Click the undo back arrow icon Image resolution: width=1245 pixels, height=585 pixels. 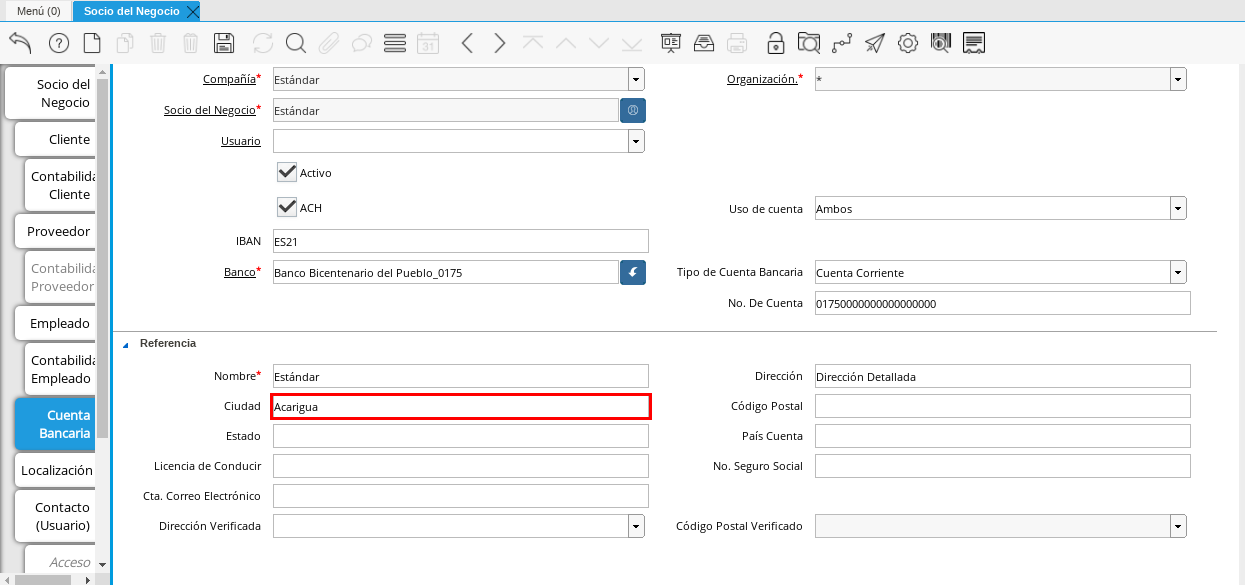click(x=20, y=43)
